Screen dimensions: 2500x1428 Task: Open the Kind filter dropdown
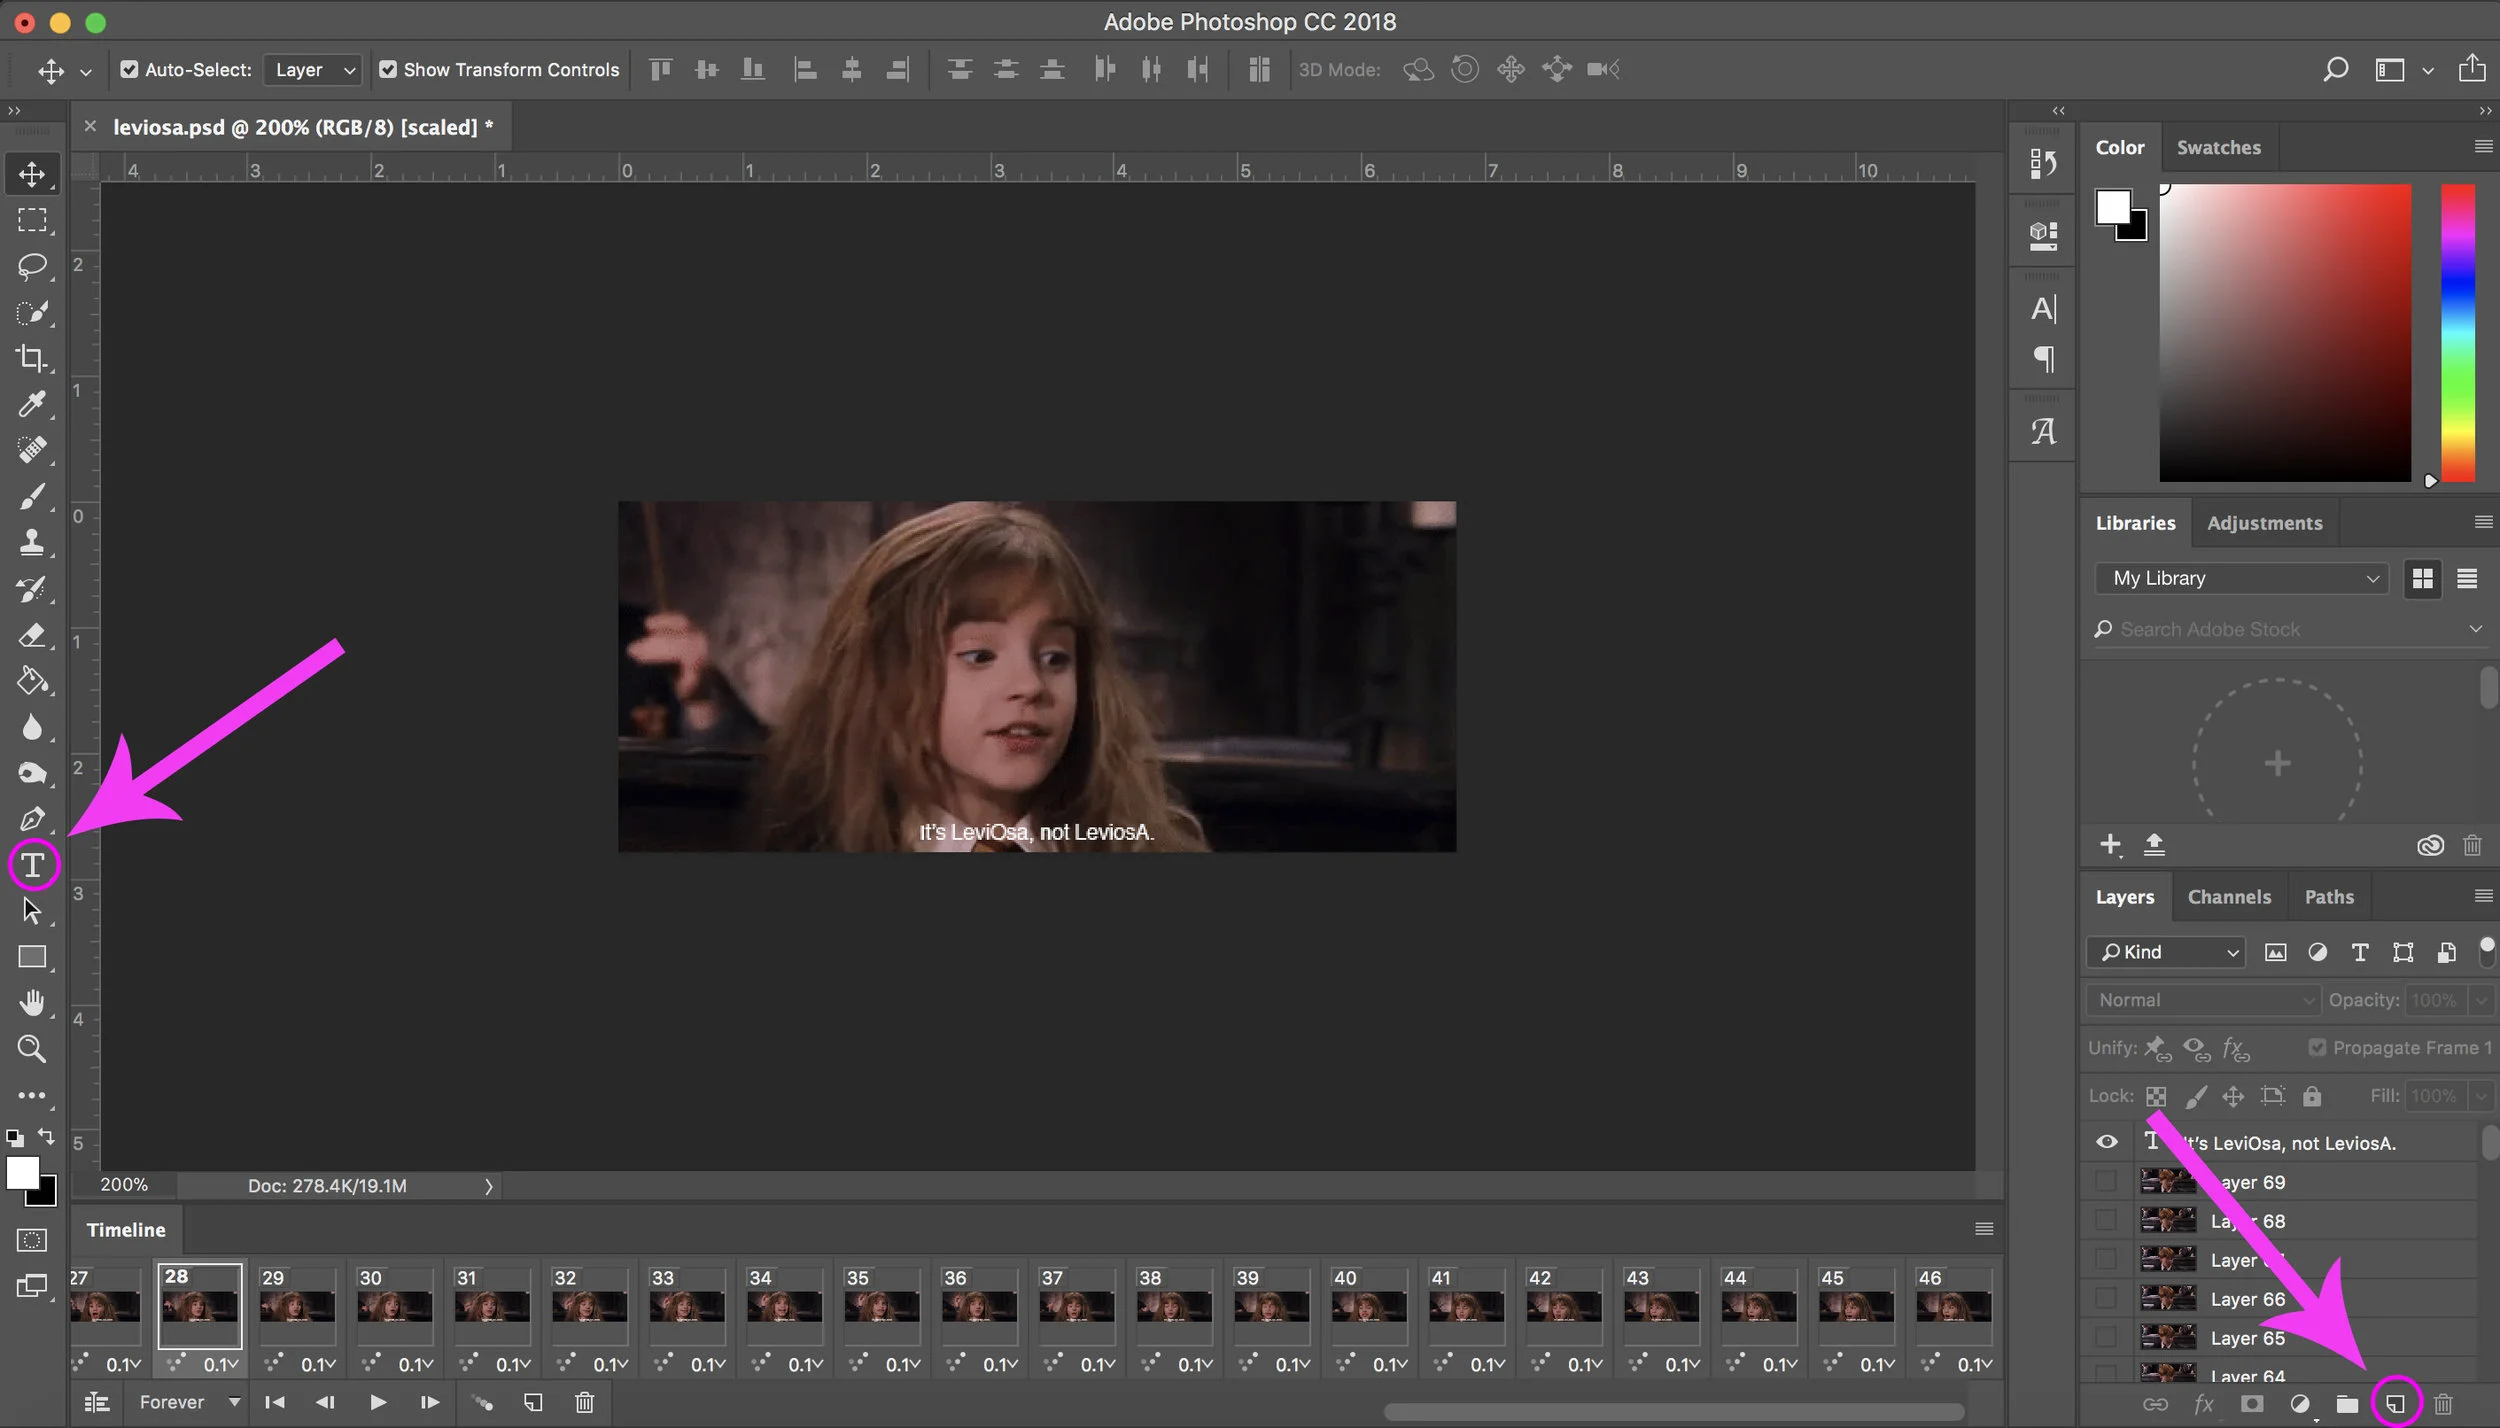tap(2166, 952)
